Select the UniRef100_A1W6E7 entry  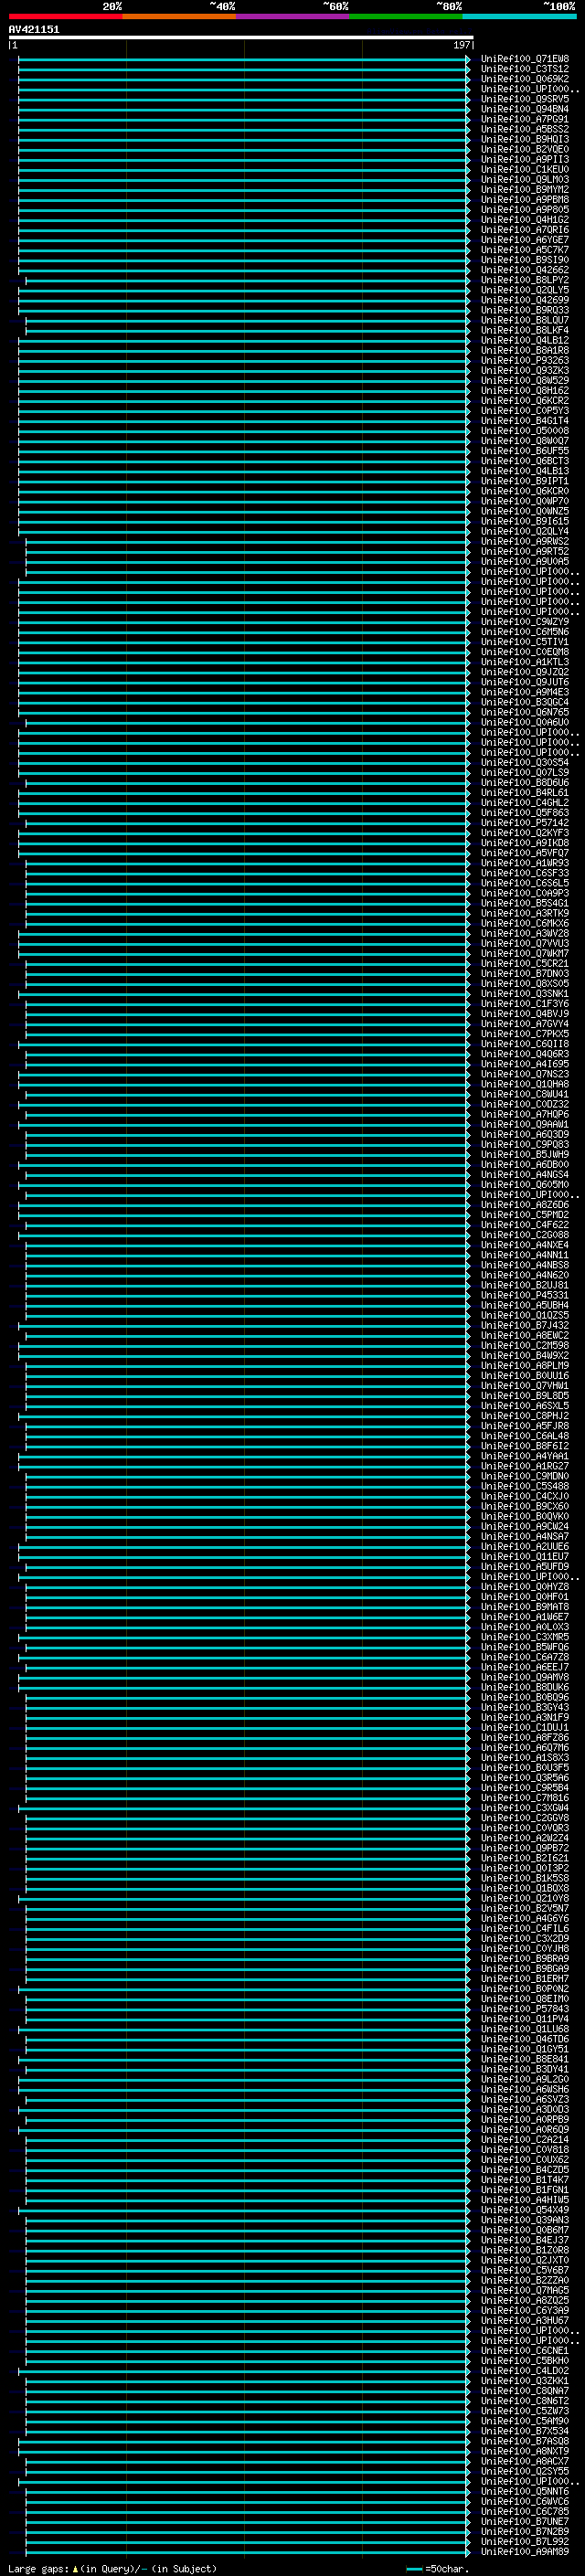click(525, 1617)
